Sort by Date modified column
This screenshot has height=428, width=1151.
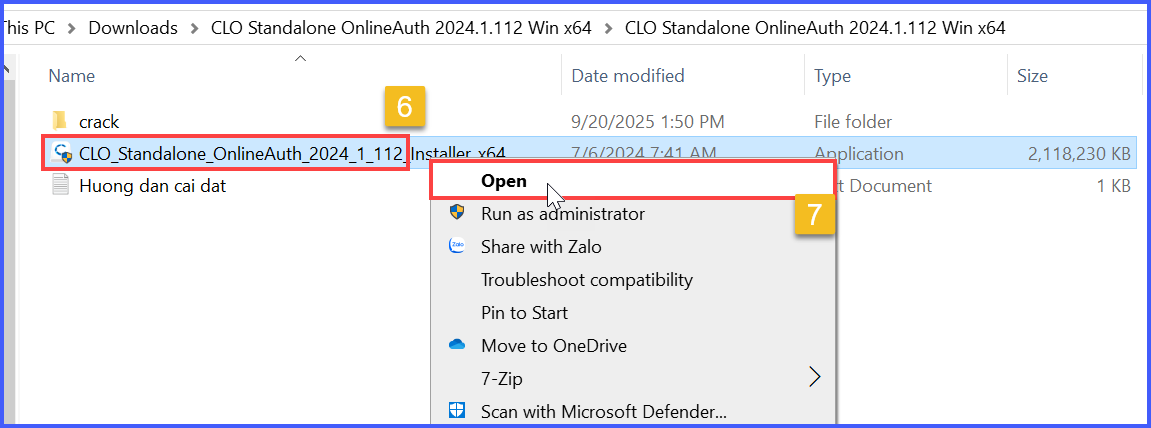point(627,75)
